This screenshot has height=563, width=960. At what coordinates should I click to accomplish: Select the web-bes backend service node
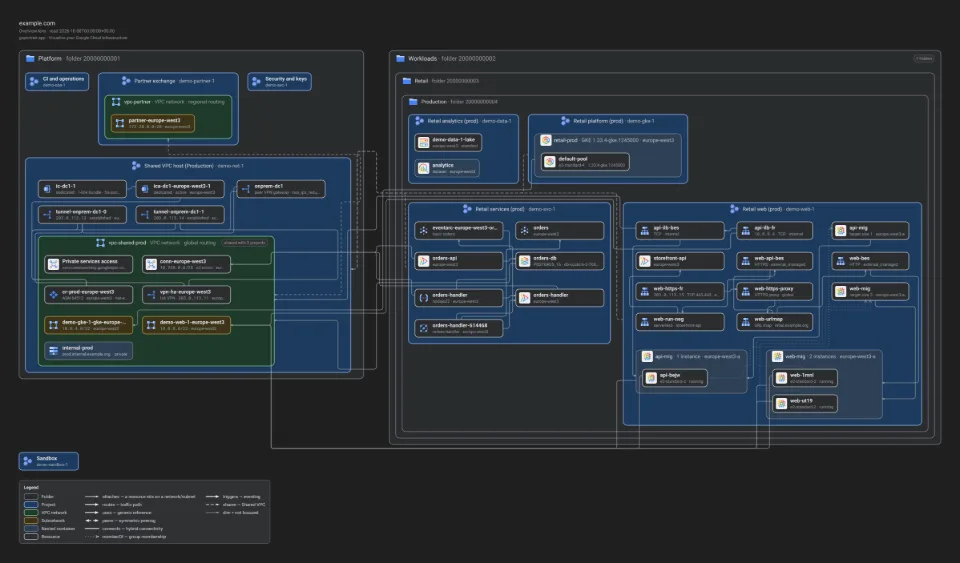click(870, 261)
